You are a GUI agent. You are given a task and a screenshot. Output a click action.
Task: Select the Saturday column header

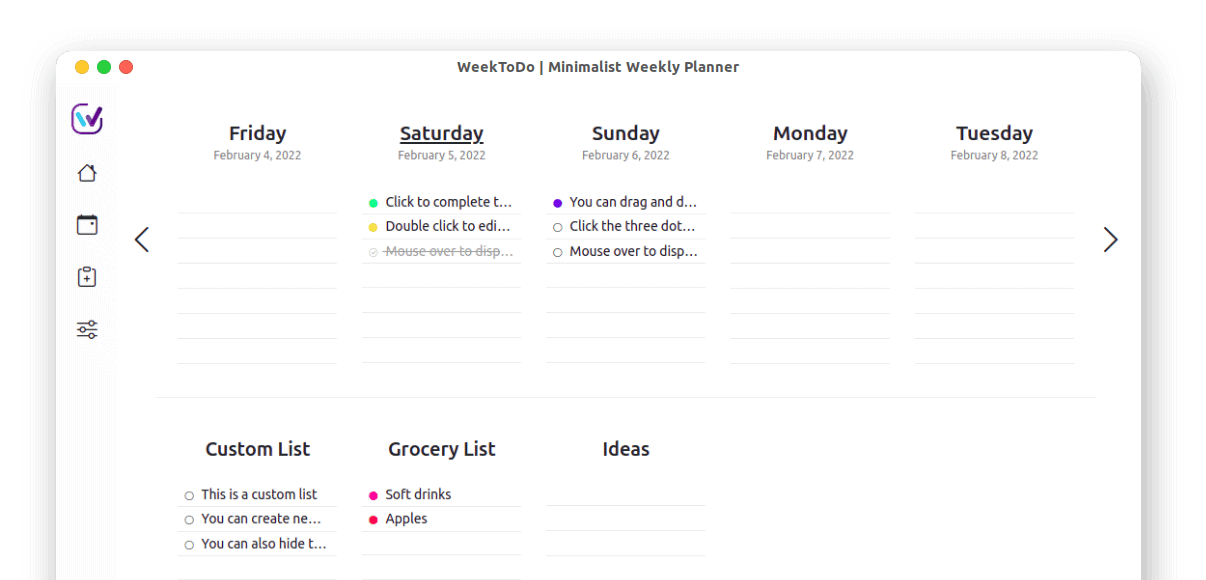[x=441, y=133]
